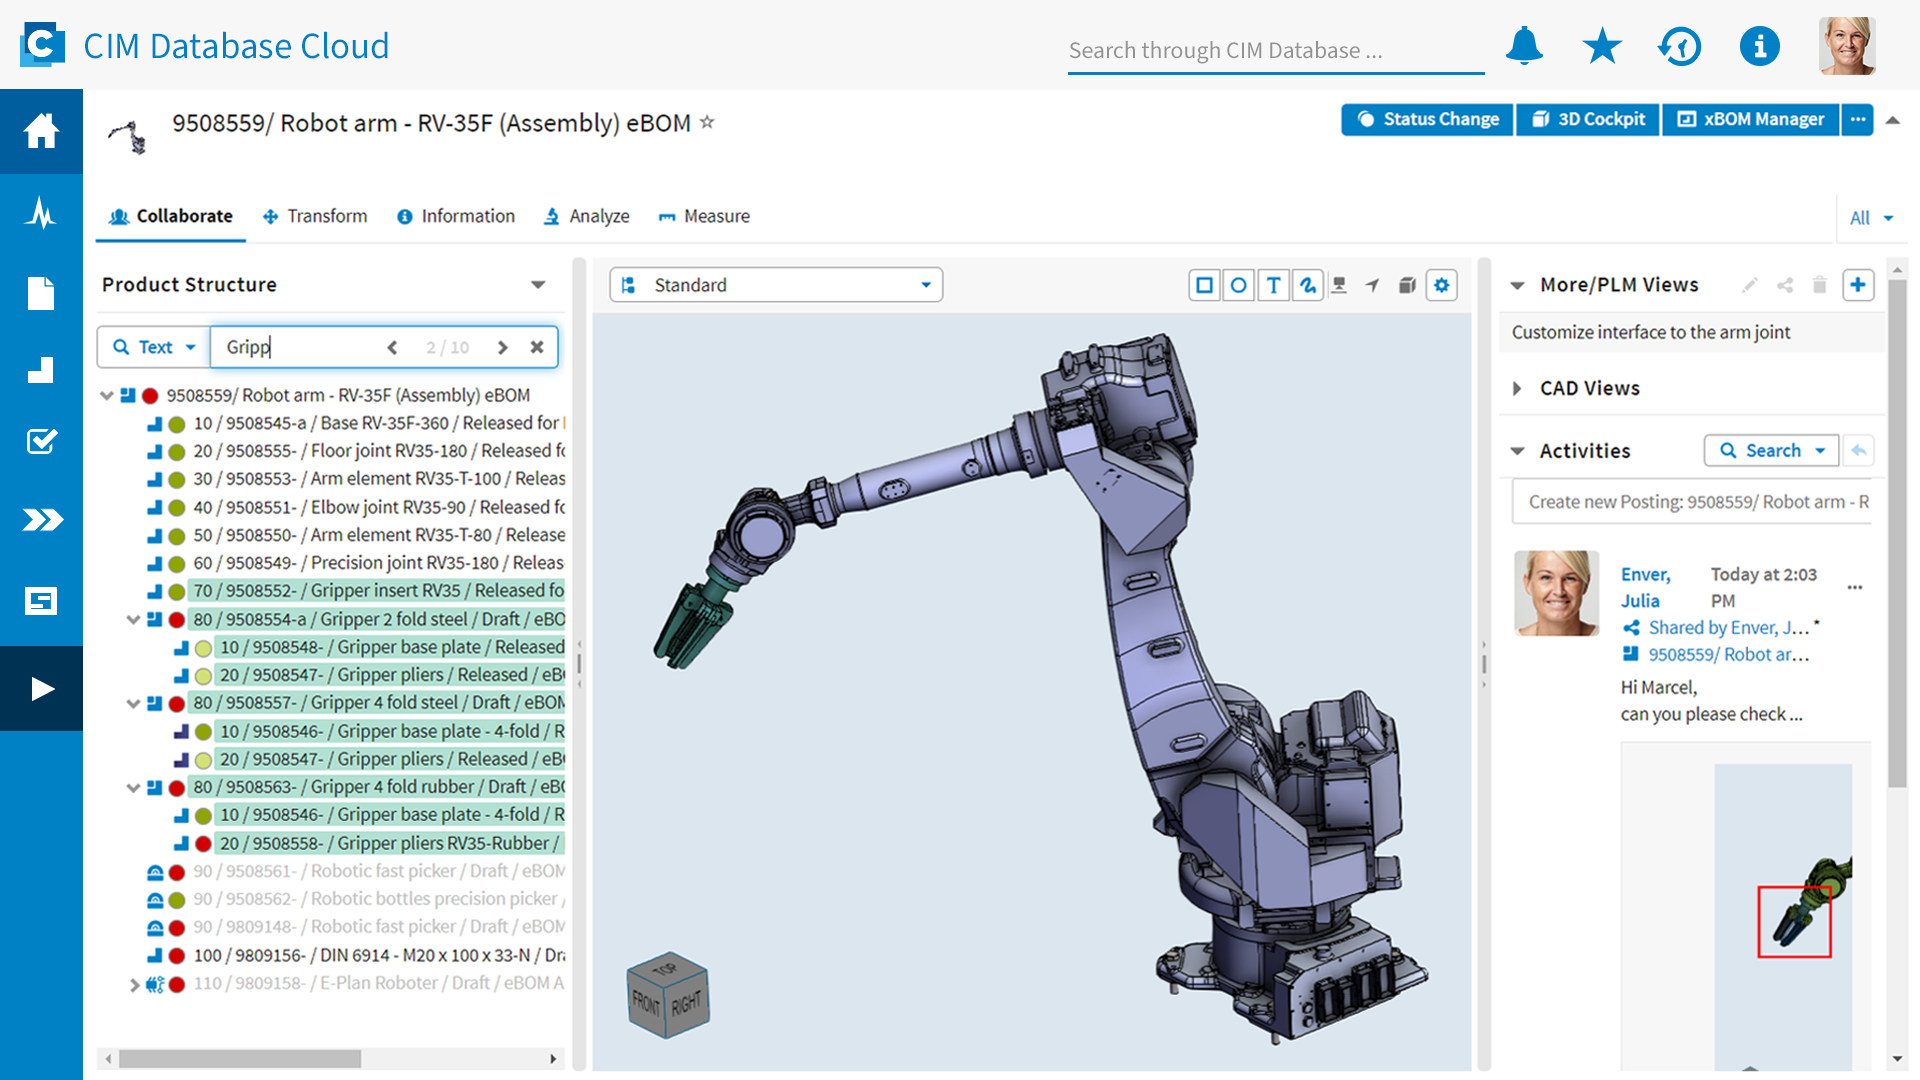Expand the CAD Views section

coord(1517,388)
